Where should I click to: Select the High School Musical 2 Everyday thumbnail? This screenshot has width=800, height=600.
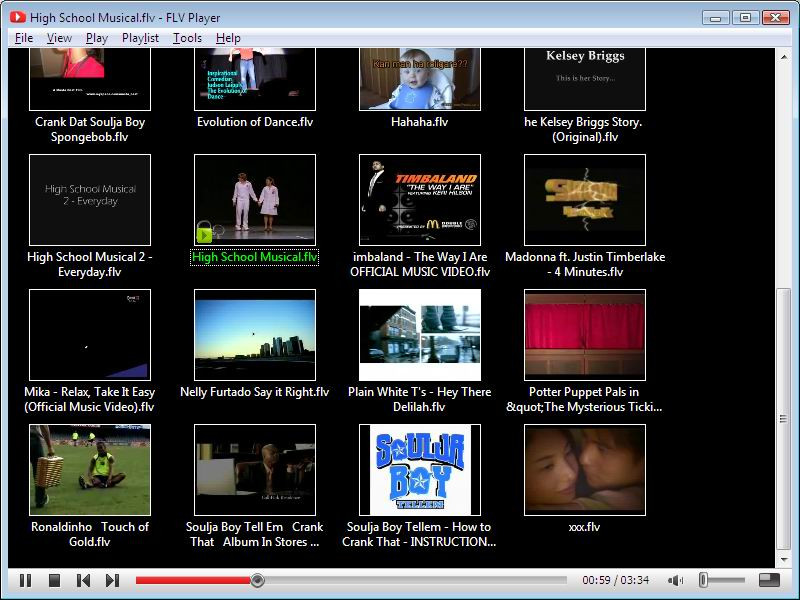tap(90, 200)
